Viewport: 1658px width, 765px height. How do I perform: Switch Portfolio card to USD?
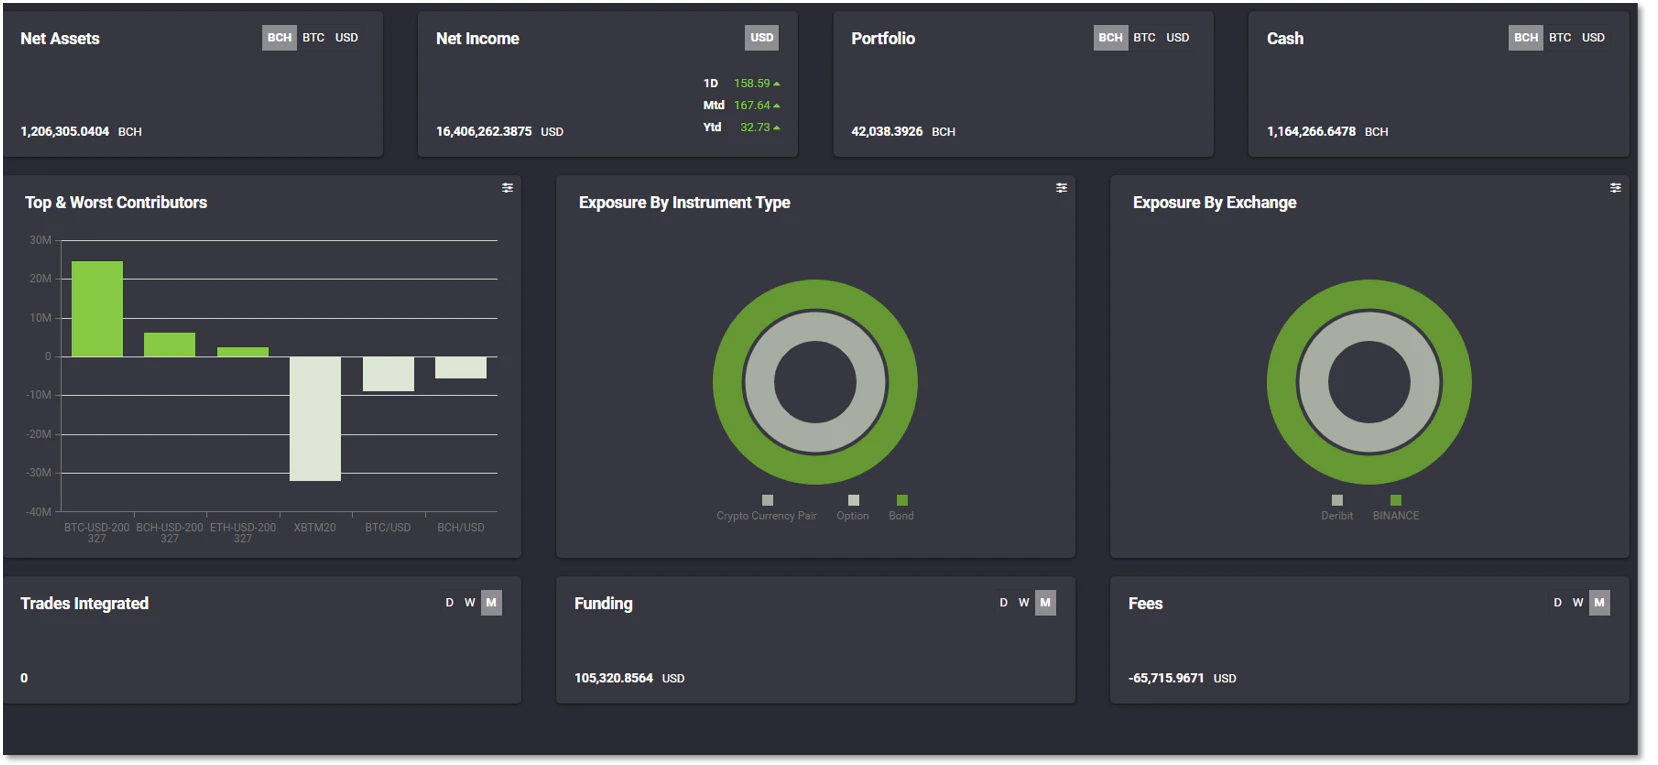pyautogui.click(x=1178, y=38)
